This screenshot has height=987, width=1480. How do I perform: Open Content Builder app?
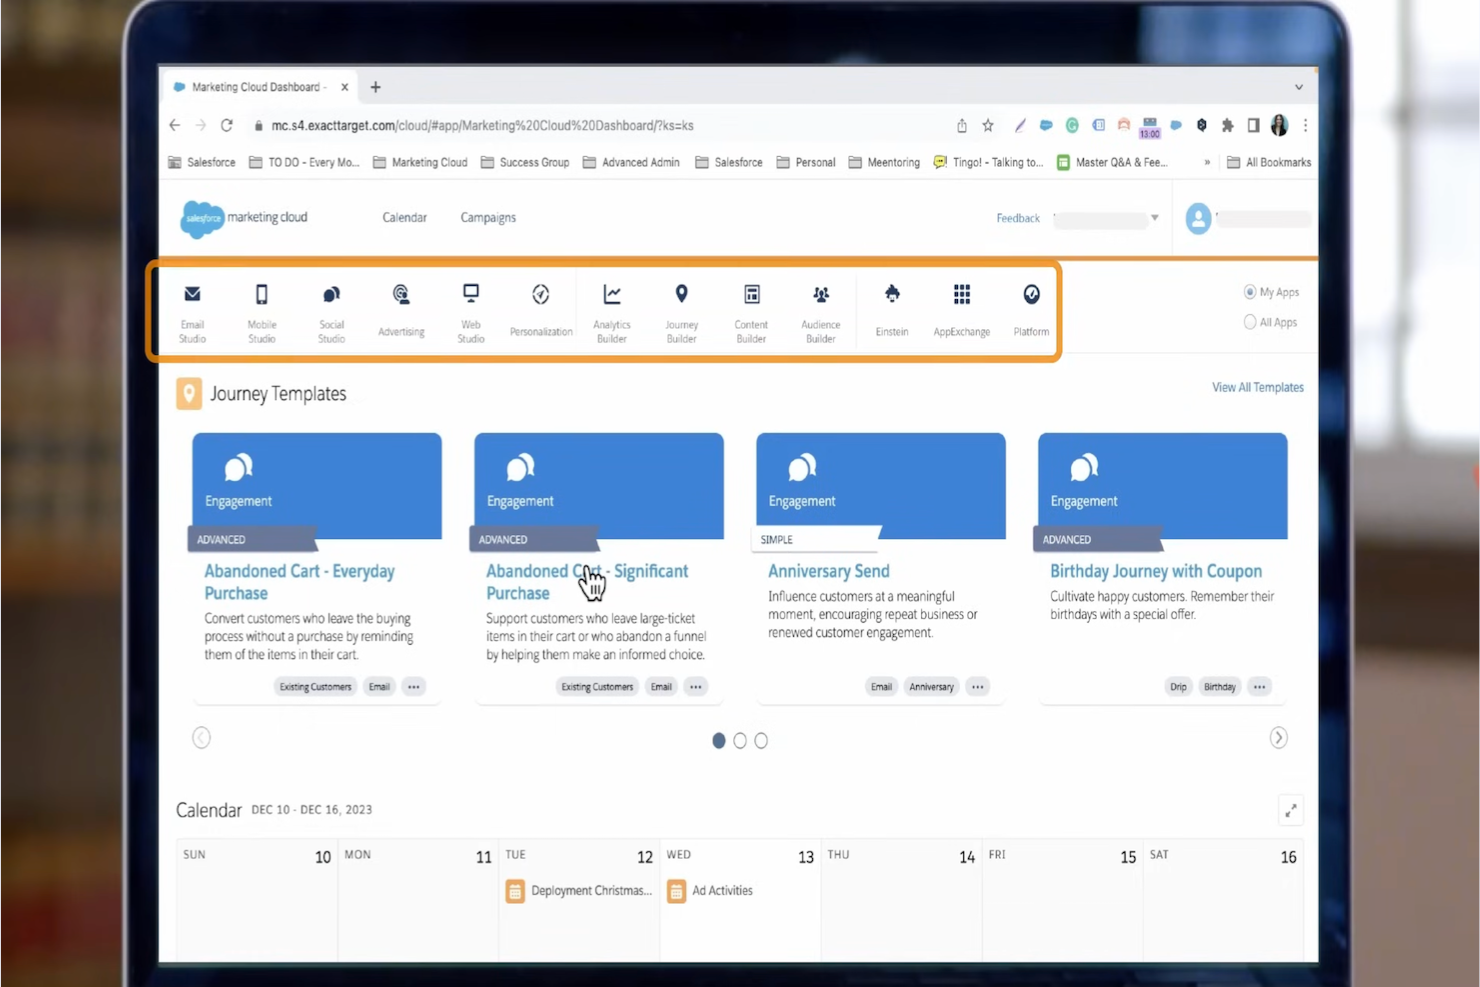point(751,313)
